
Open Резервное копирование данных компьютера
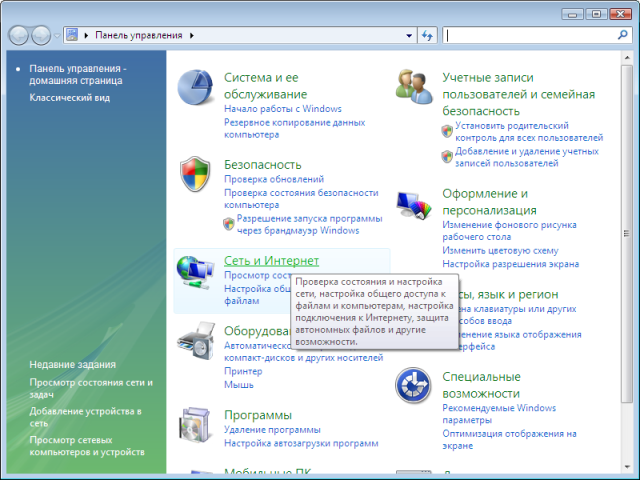[x=294, y=129]
